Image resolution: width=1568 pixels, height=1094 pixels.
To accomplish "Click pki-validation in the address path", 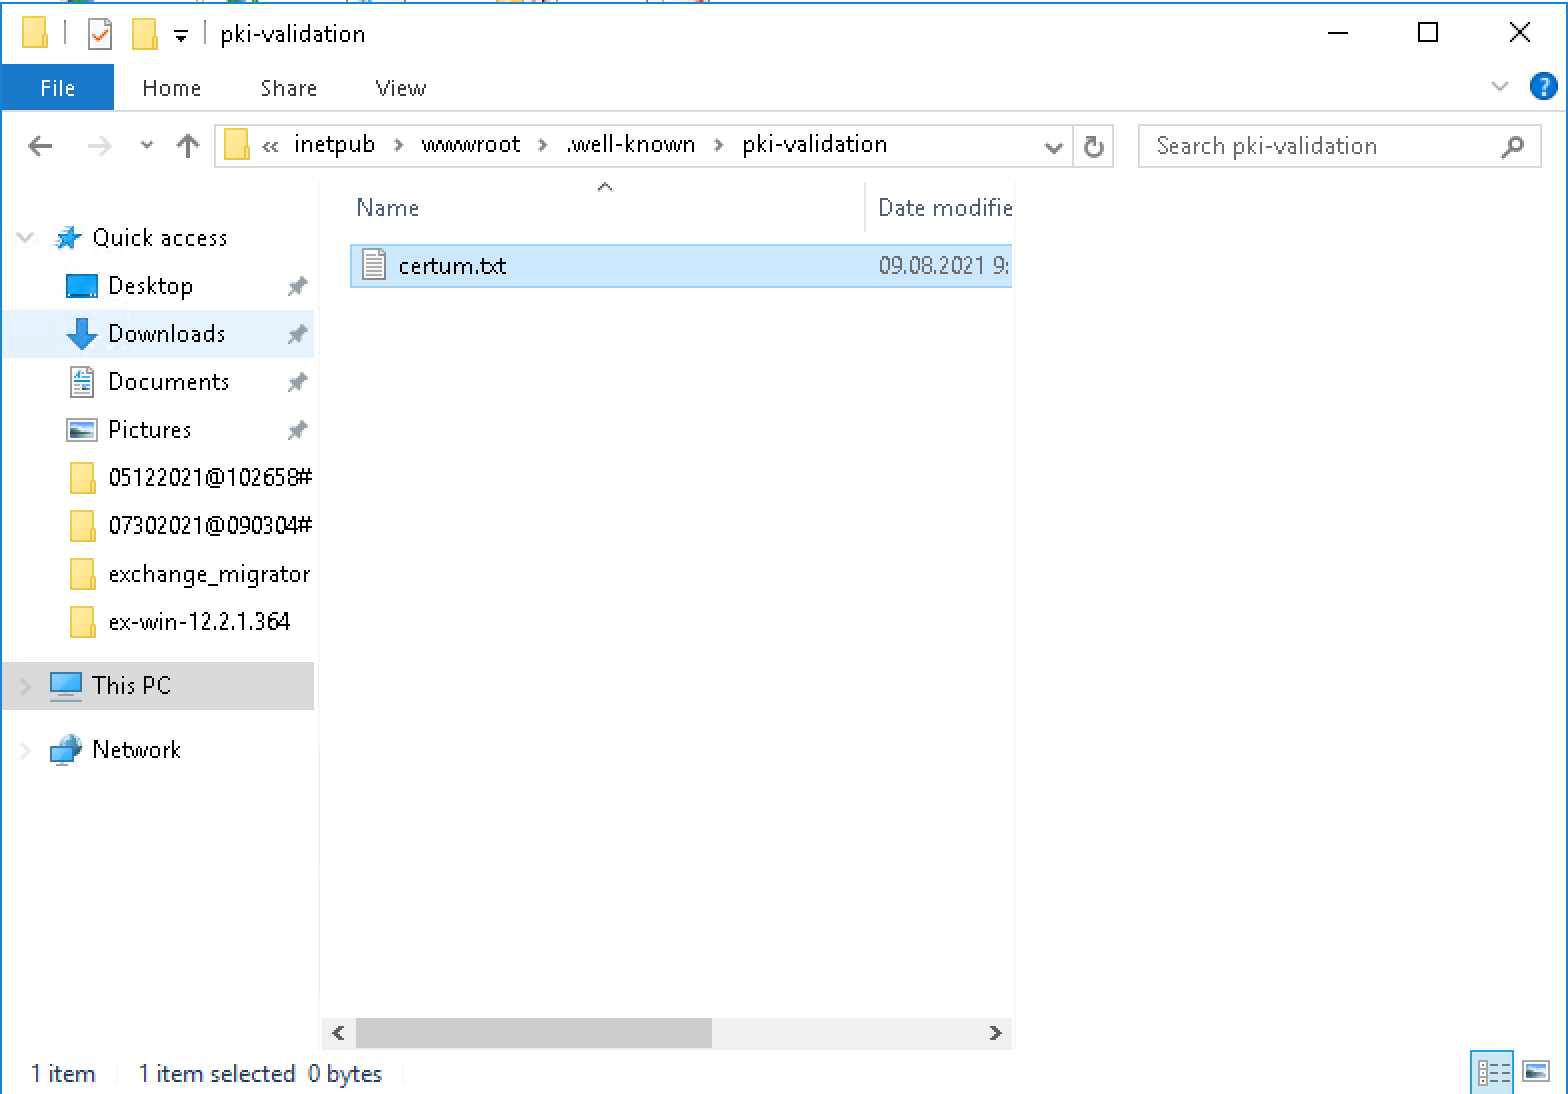I will [814, 145].
